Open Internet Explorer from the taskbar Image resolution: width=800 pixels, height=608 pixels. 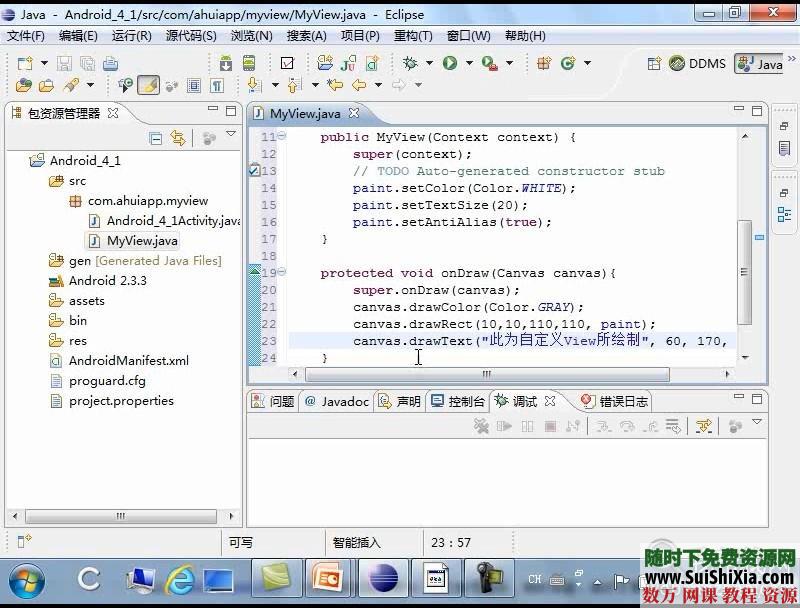click(181, 579)
